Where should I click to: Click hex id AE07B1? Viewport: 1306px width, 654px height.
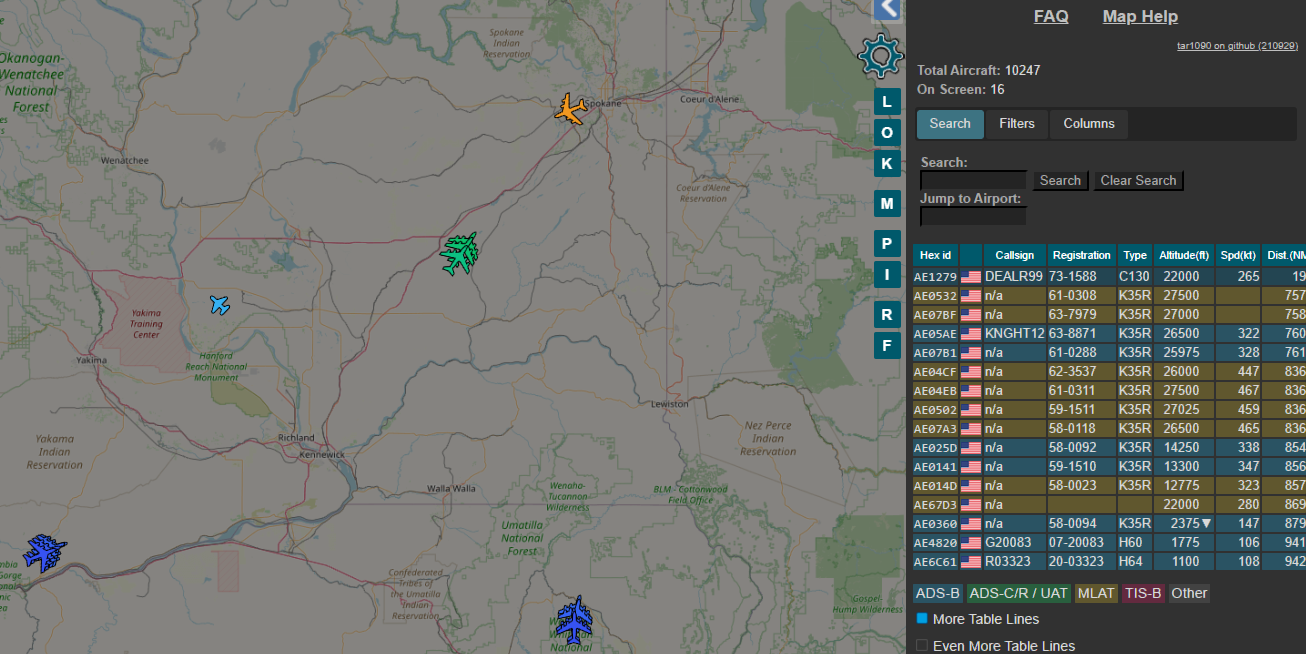click(x=935, y=352)
